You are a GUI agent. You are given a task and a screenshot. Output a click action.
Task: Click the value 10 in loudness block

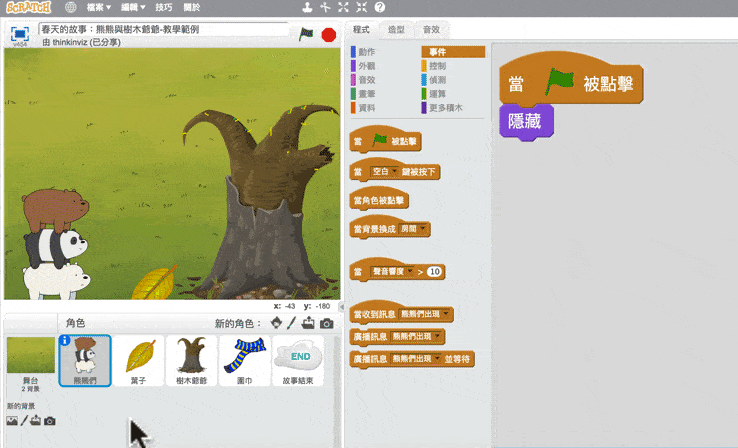[435, 272]
